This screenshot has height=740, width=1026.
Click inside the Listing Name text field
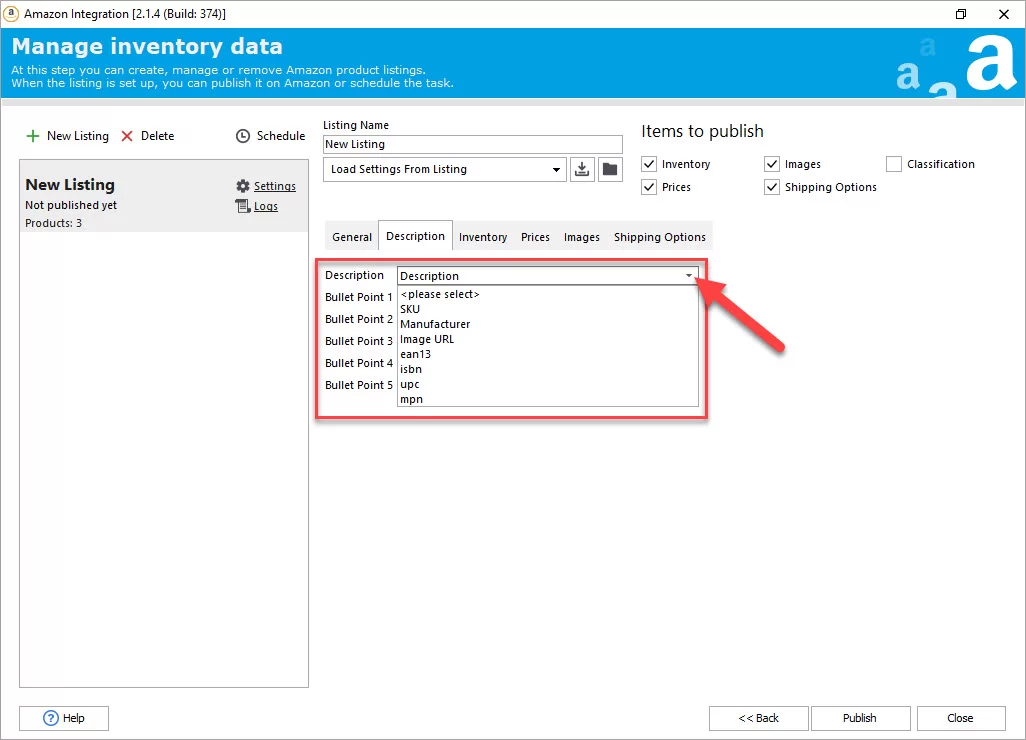pyautogui.click(x=472, y=144)
